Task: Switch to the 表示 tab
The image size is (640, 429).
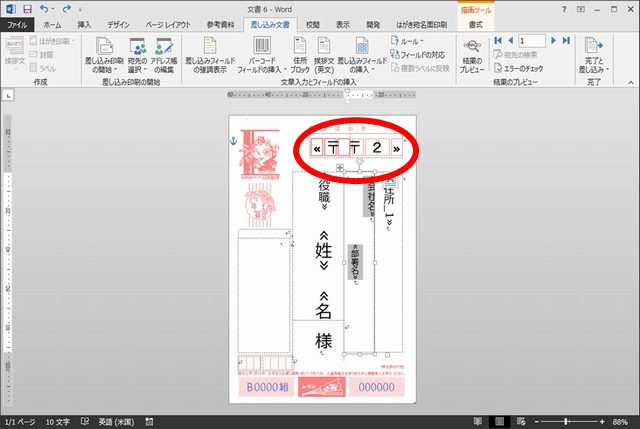Action: 343,25
